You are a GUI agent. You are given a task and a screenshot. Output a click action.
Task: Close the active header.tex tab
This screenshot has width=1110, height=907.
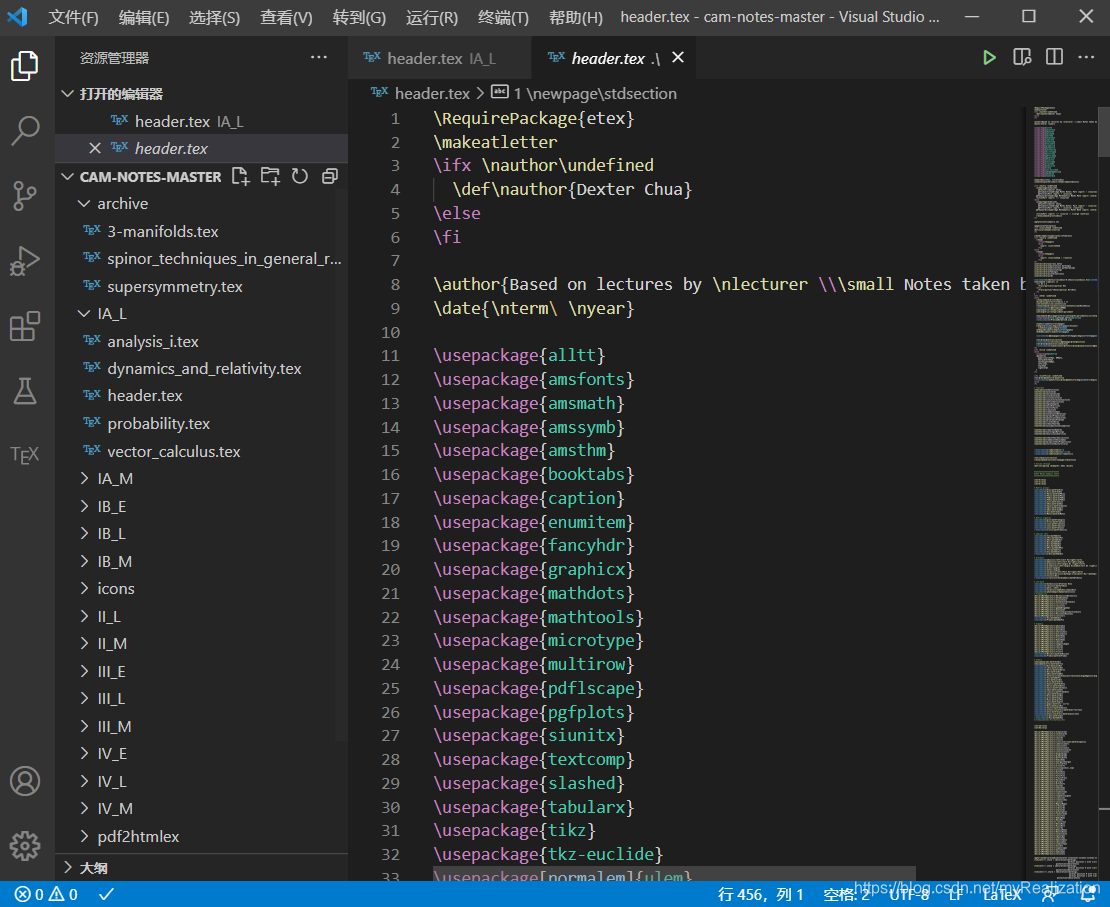pos(677,57)
